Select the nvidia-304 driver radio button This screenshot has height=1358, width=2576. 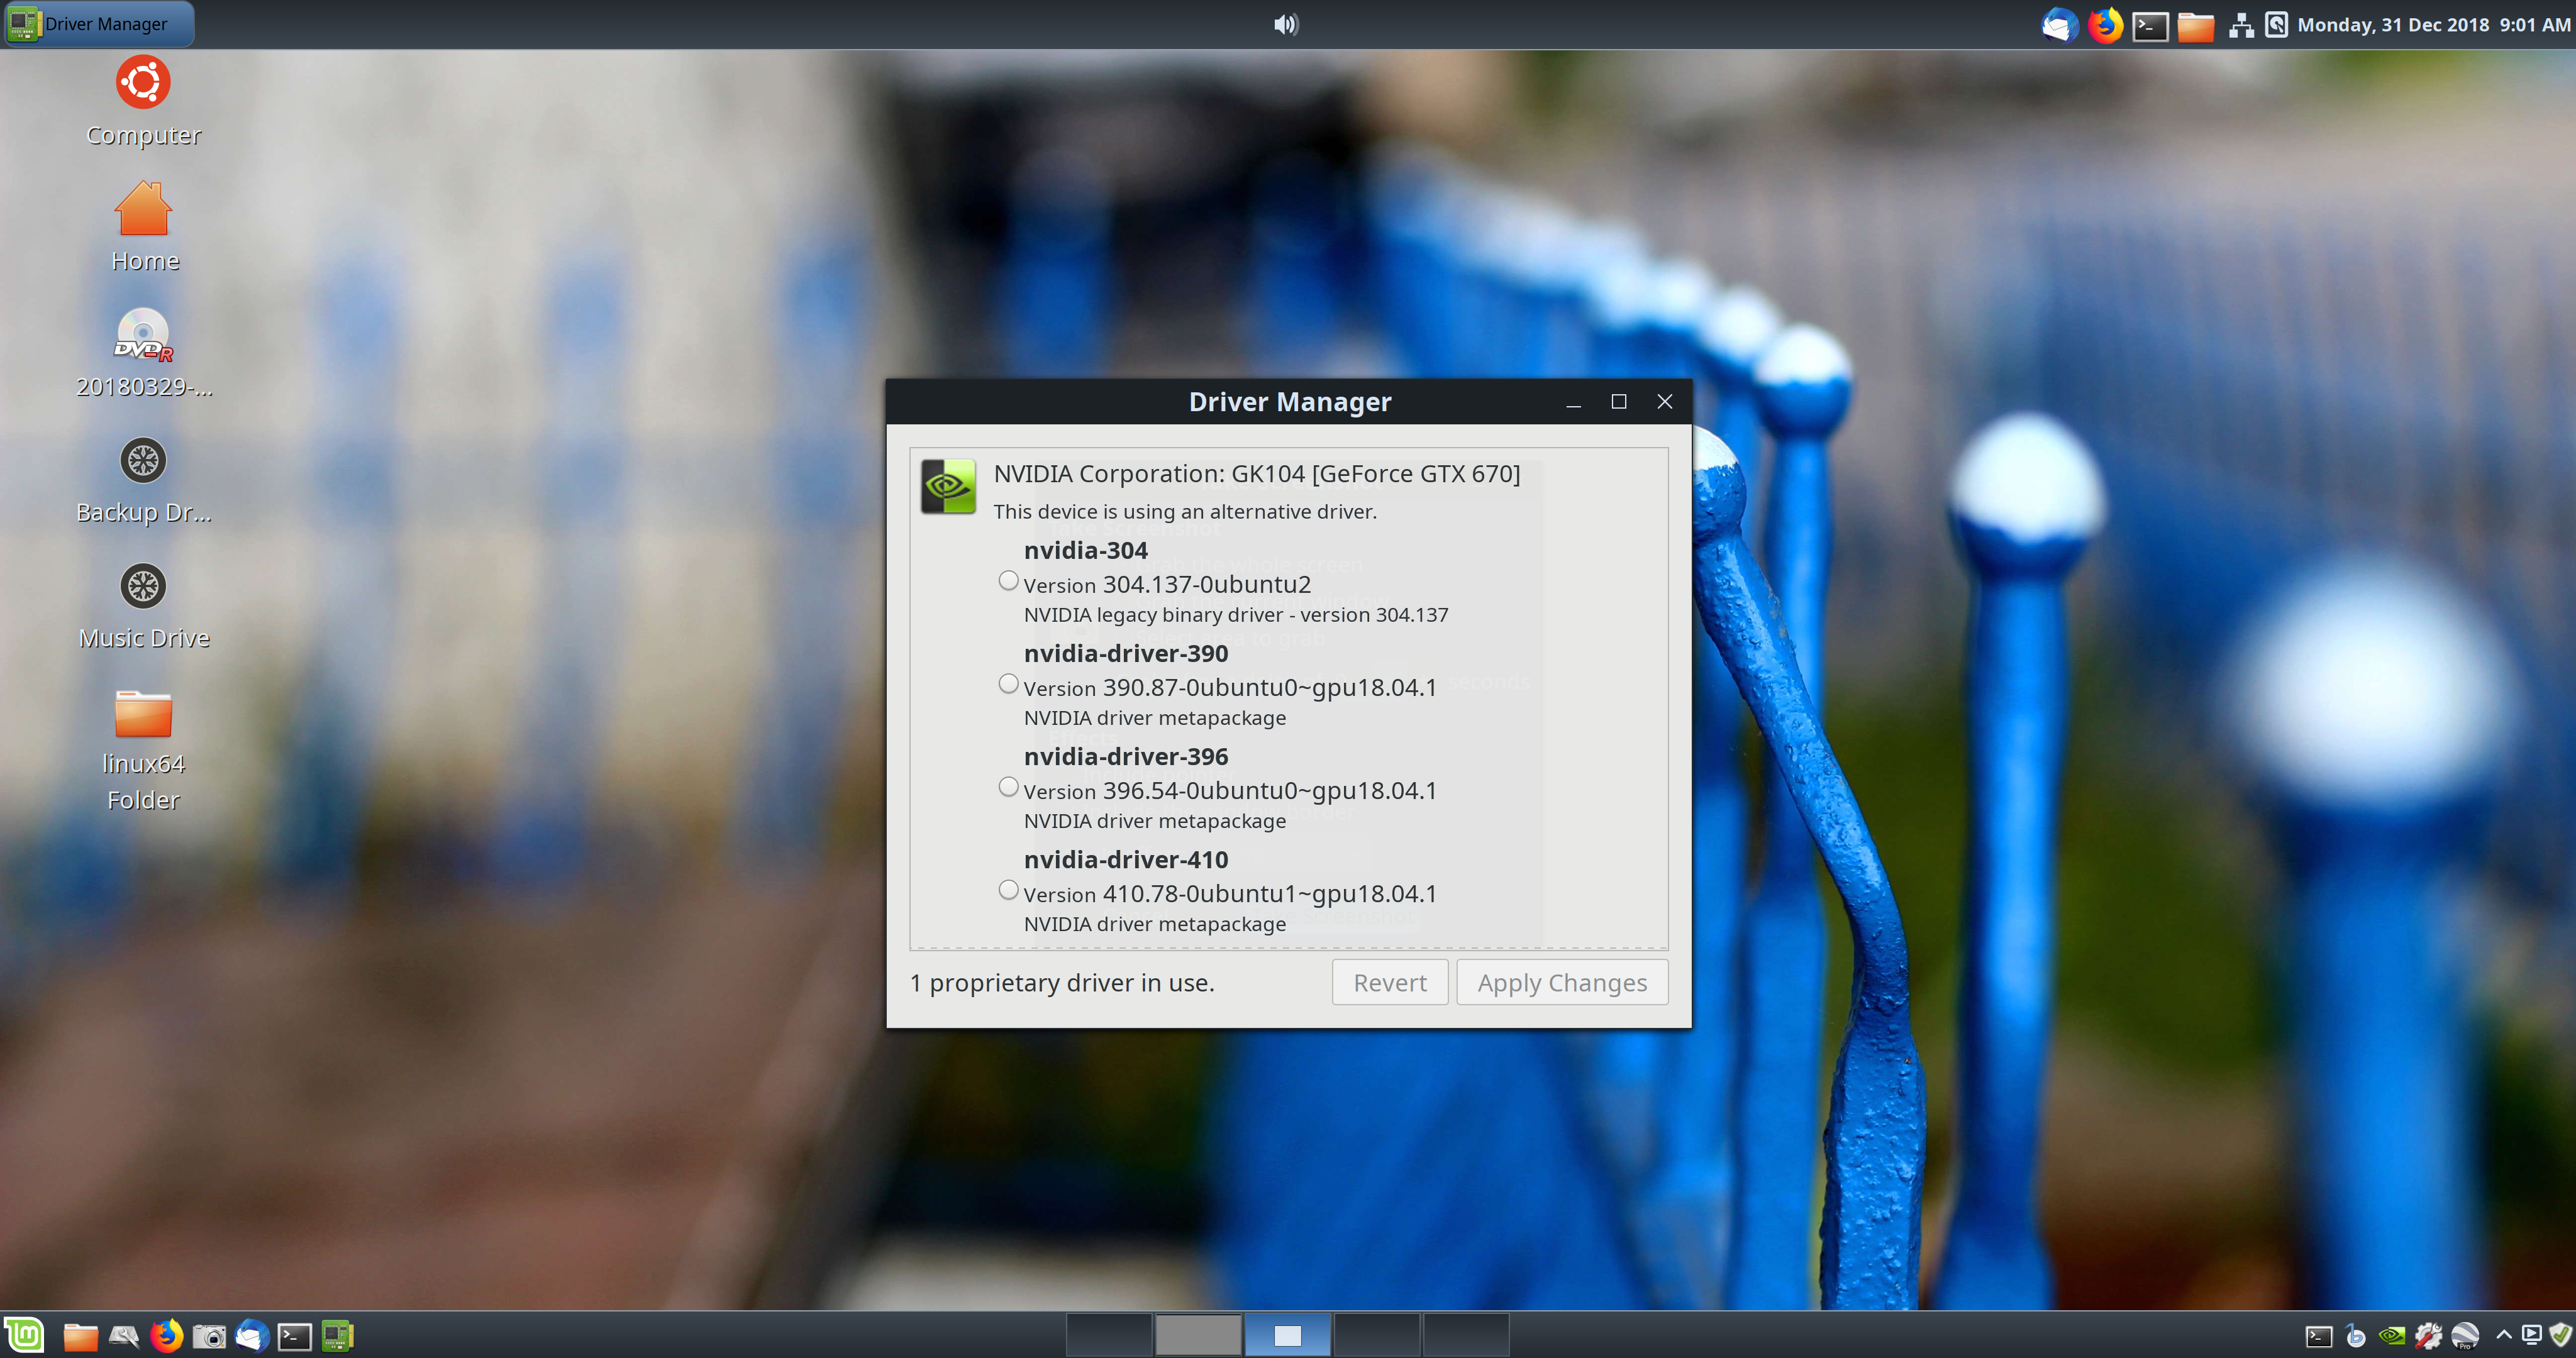[1008, 581]
